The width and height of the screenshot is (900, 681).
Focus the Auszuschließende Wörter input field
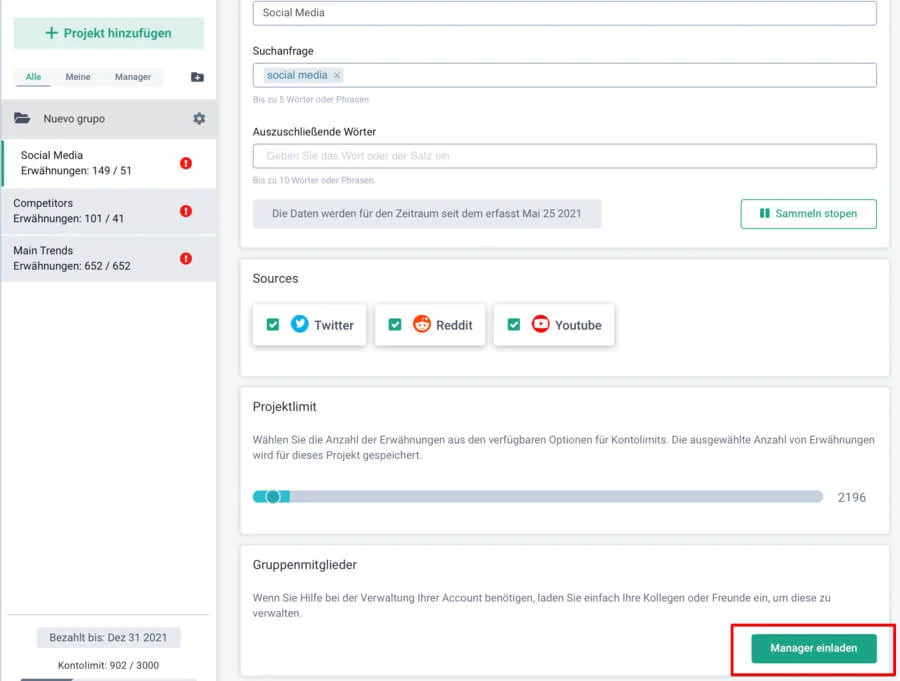click(x=564, y=156)
